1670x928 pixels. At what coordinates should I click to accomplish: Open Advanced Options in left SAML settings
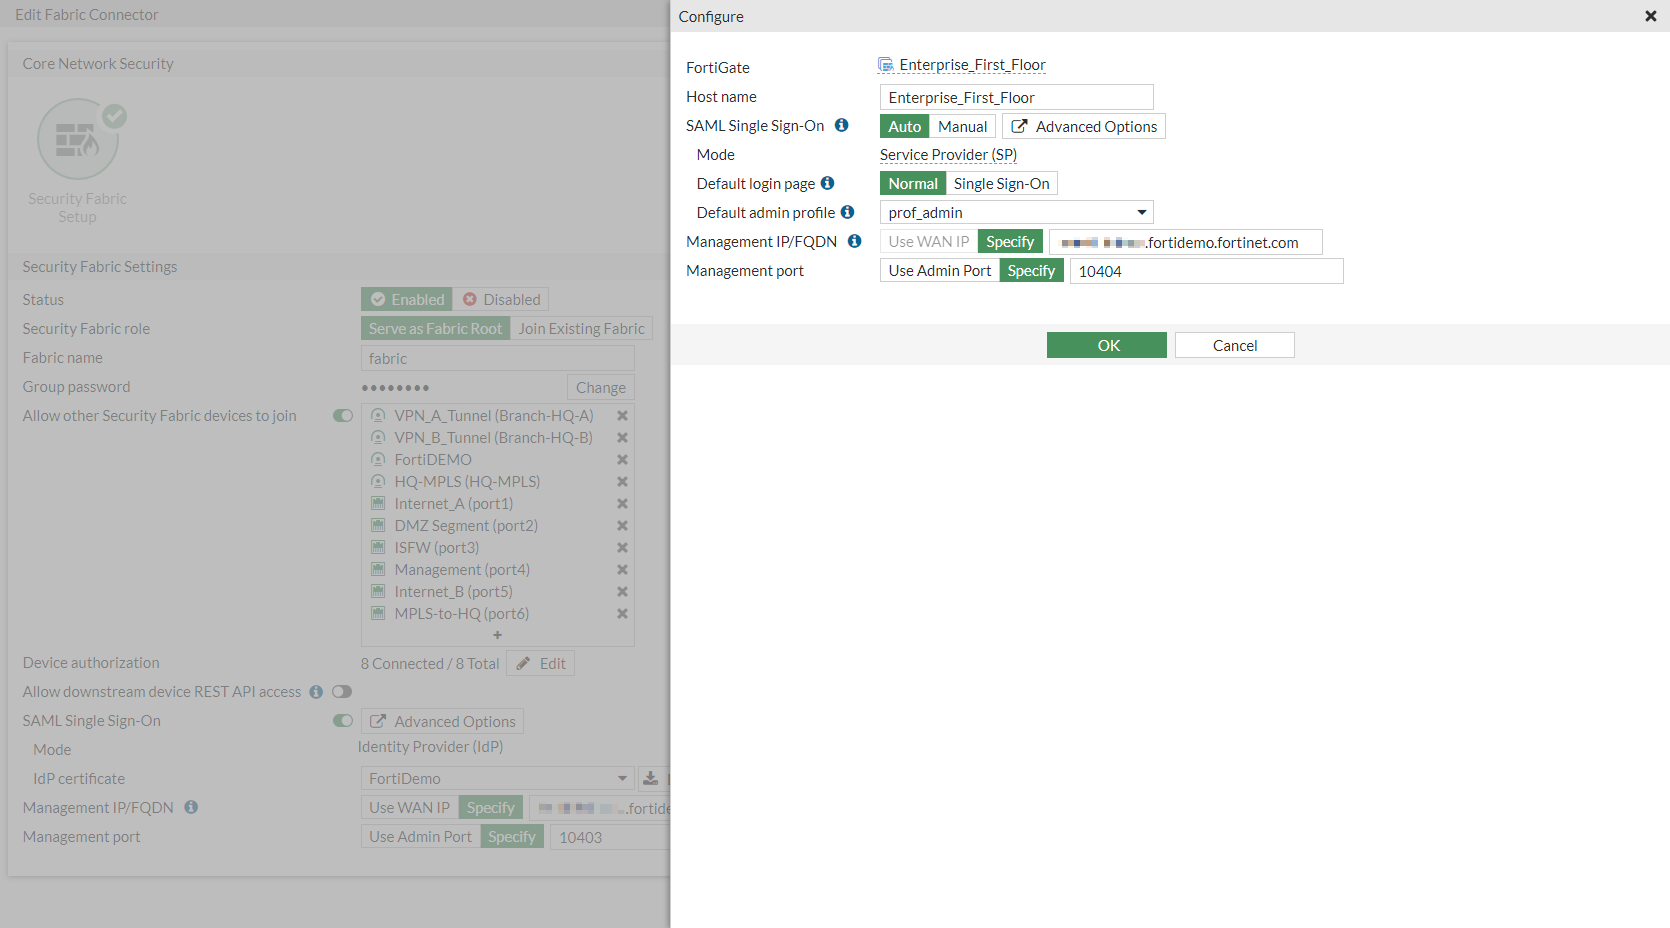coord(442,722)
